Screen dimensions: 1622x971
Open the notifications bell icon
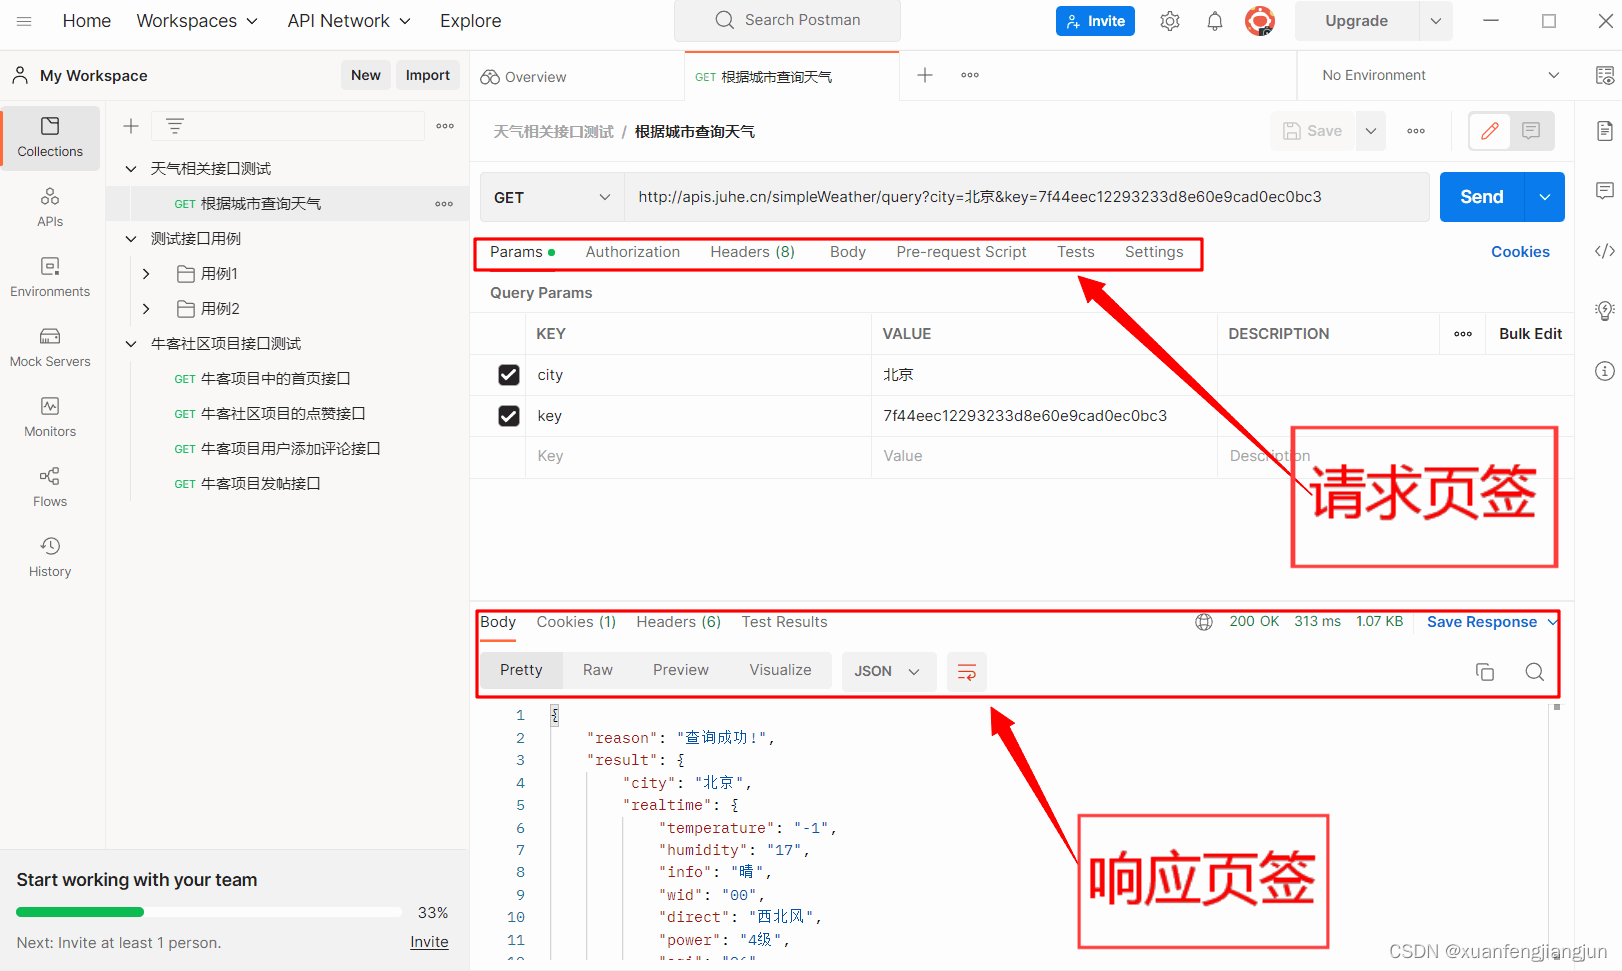point(1215,21)
